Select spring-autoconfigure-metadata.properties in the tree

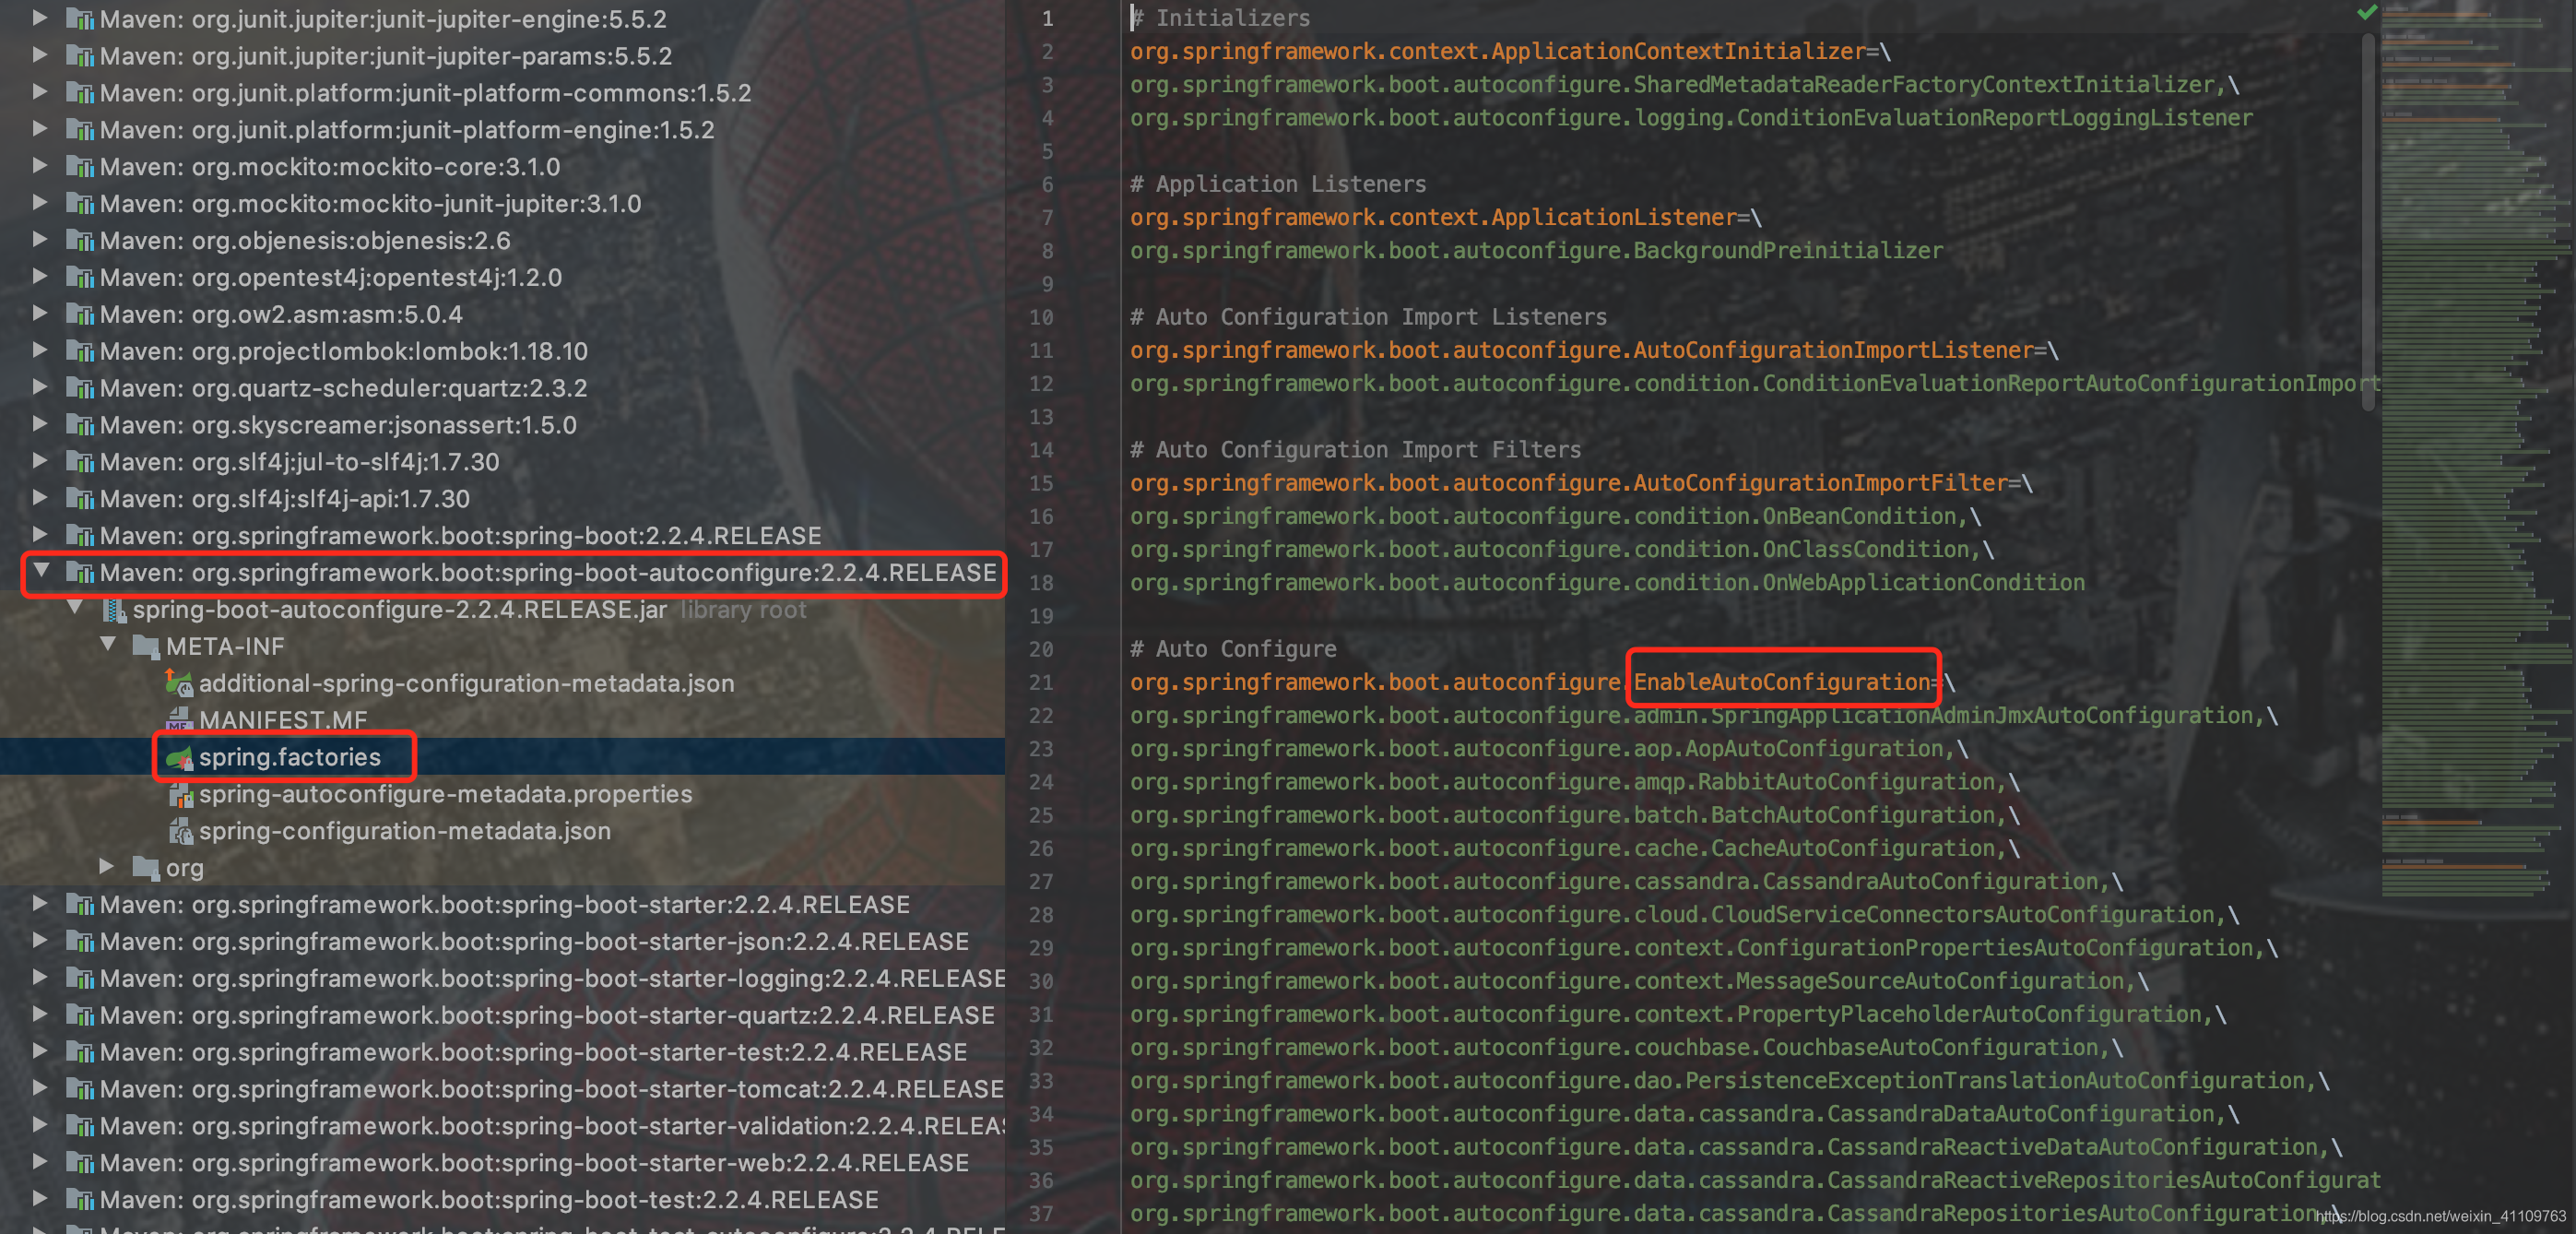click(446, 795)
